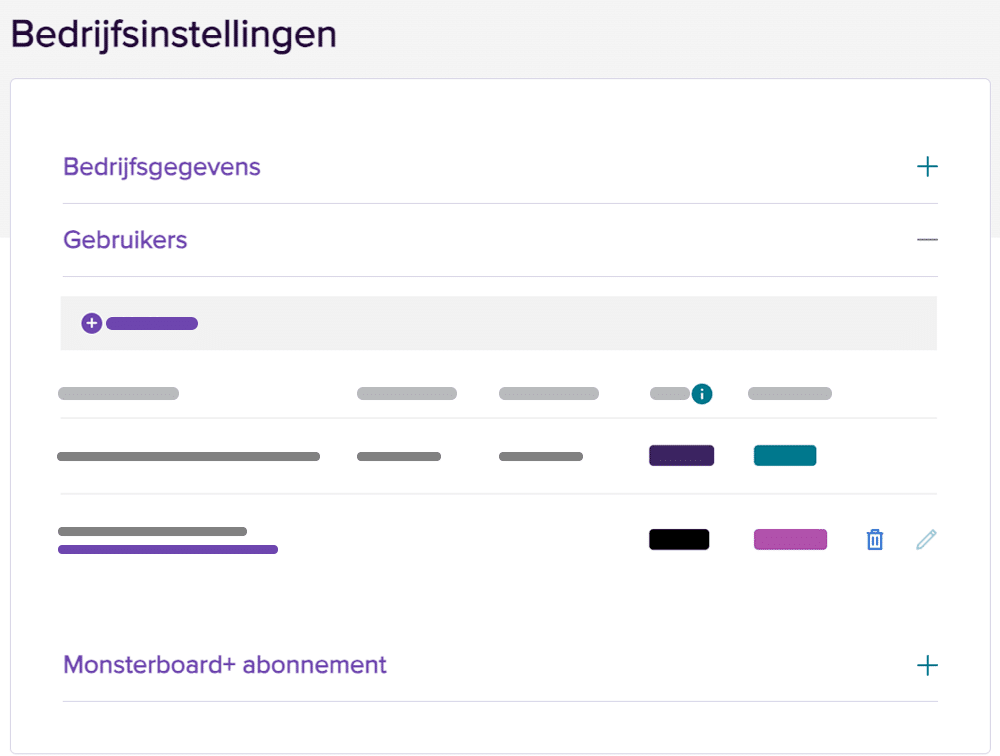Open the Bedrijfsgegevens section title
This screenshot has width=1000, height=756.
tap(162, 167)
